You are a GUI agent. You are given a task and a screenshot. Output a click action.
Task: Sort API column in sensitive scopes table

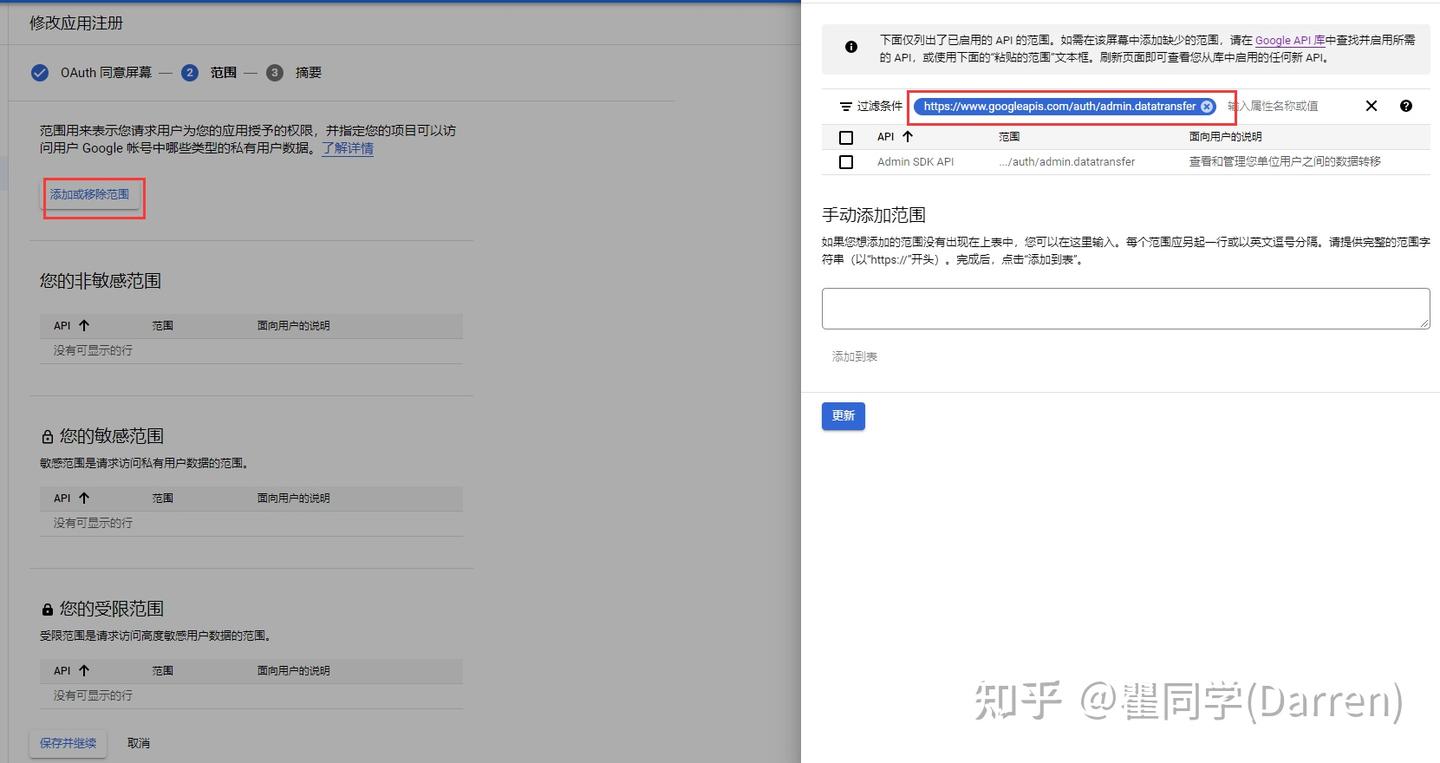pos(84,497)
